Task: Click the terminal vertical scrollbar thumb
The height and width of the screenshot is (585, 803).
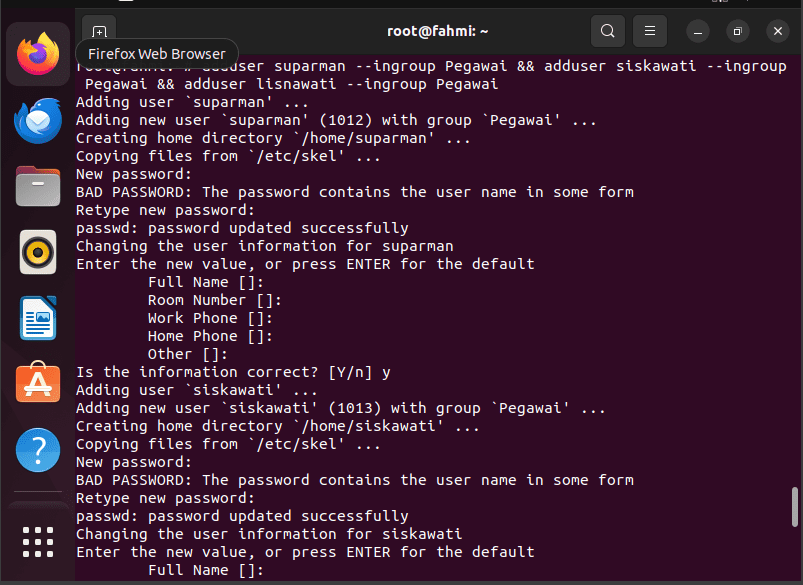Action: click(x=794, y=507)
